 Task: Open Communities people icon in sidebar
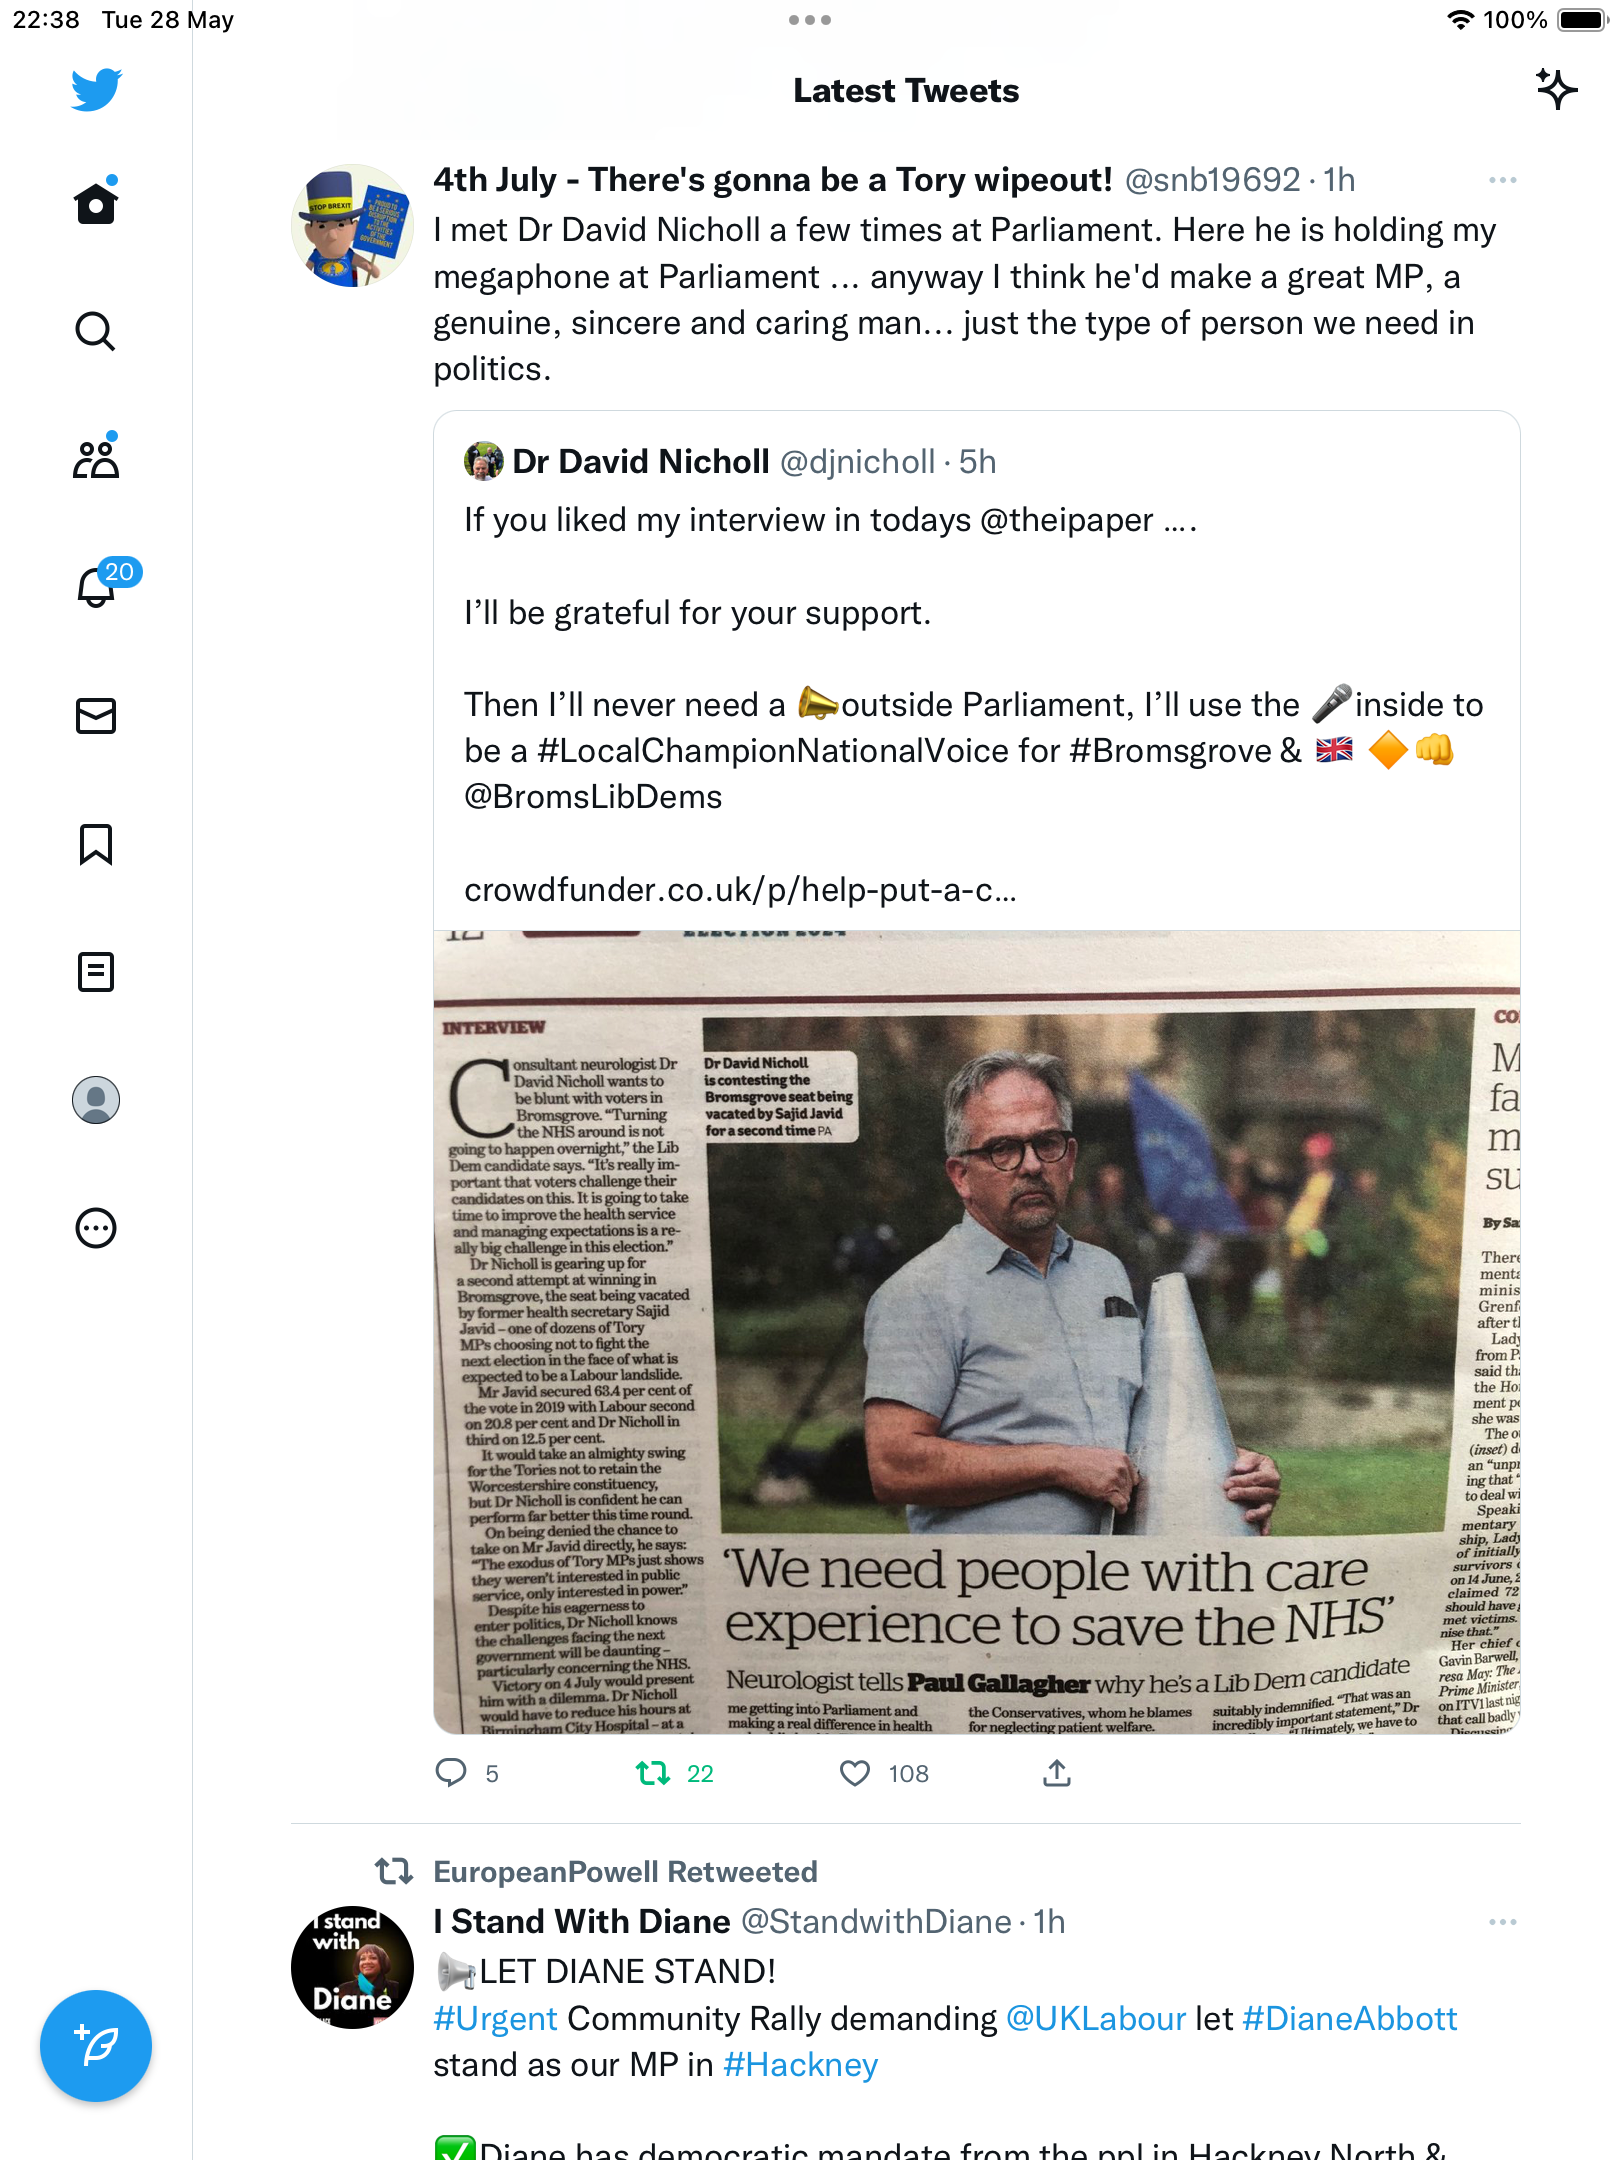pyautogui.click(x=96, y=458)
